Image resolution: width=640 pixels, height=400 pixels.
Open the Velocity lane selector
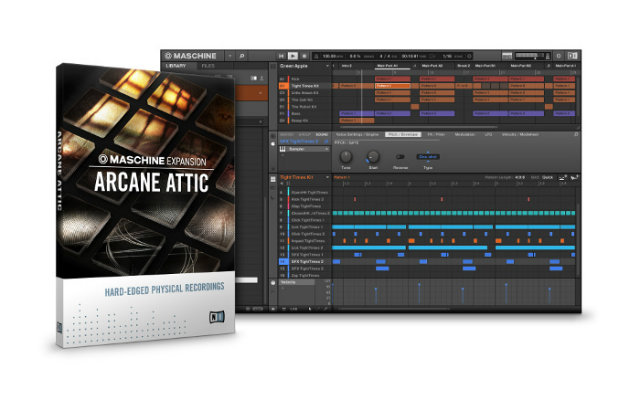click(x=297, y=282)
